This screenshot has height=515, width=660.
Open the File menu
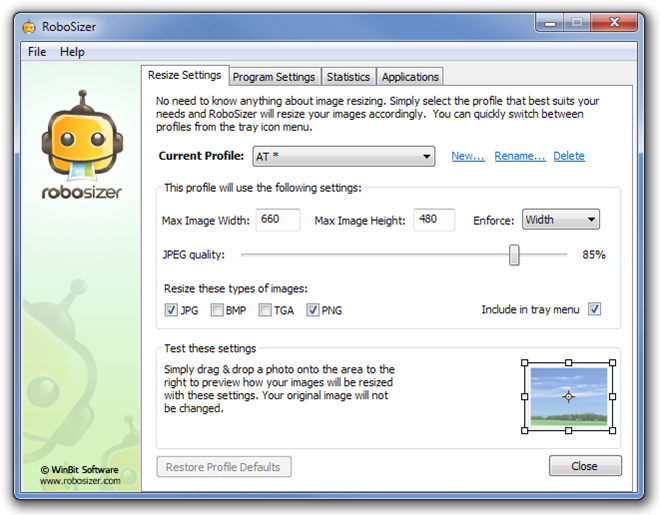[37, 52]
